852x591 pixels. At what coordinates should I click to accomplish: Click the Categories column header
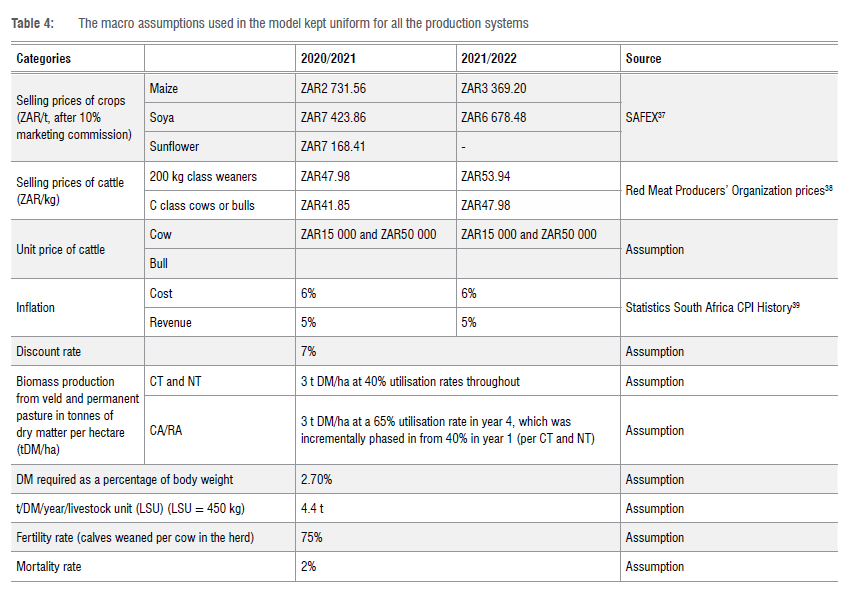point(44,59)
